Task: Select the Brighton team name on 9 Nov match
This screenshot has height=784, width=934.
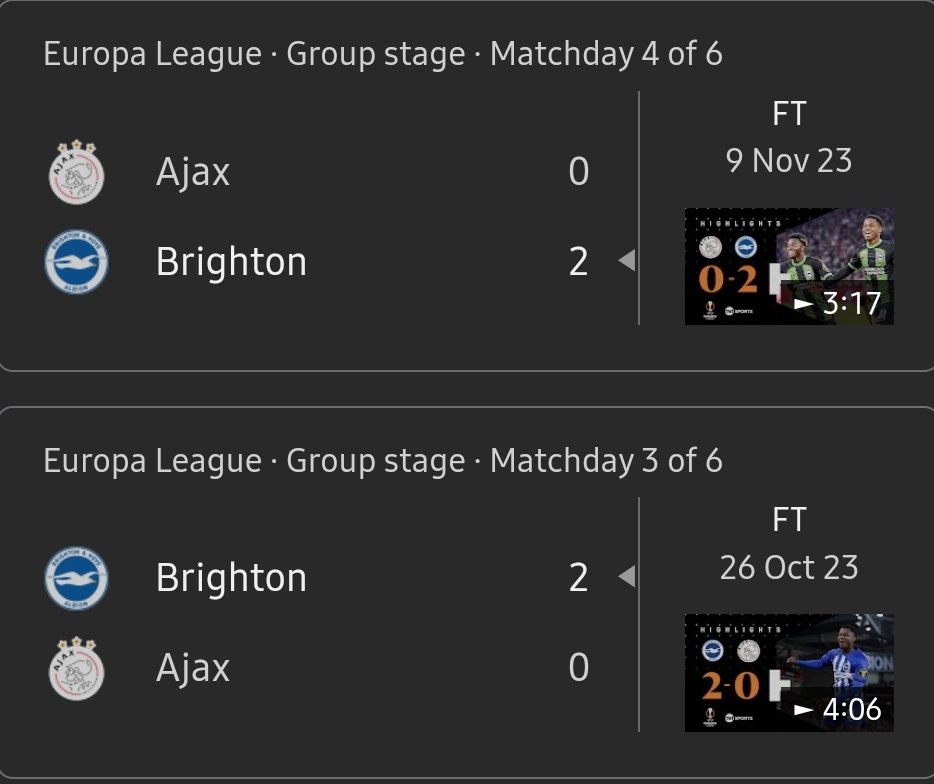Action: [231, 262]
